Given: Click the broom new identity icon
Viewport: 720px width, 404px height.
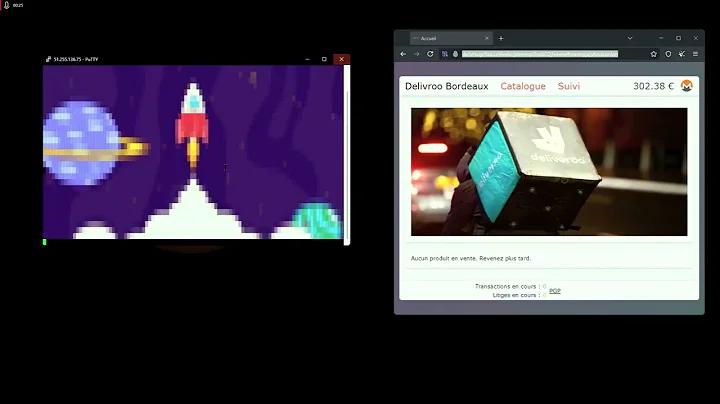Looking at the screenshot, I should point(682,54).
